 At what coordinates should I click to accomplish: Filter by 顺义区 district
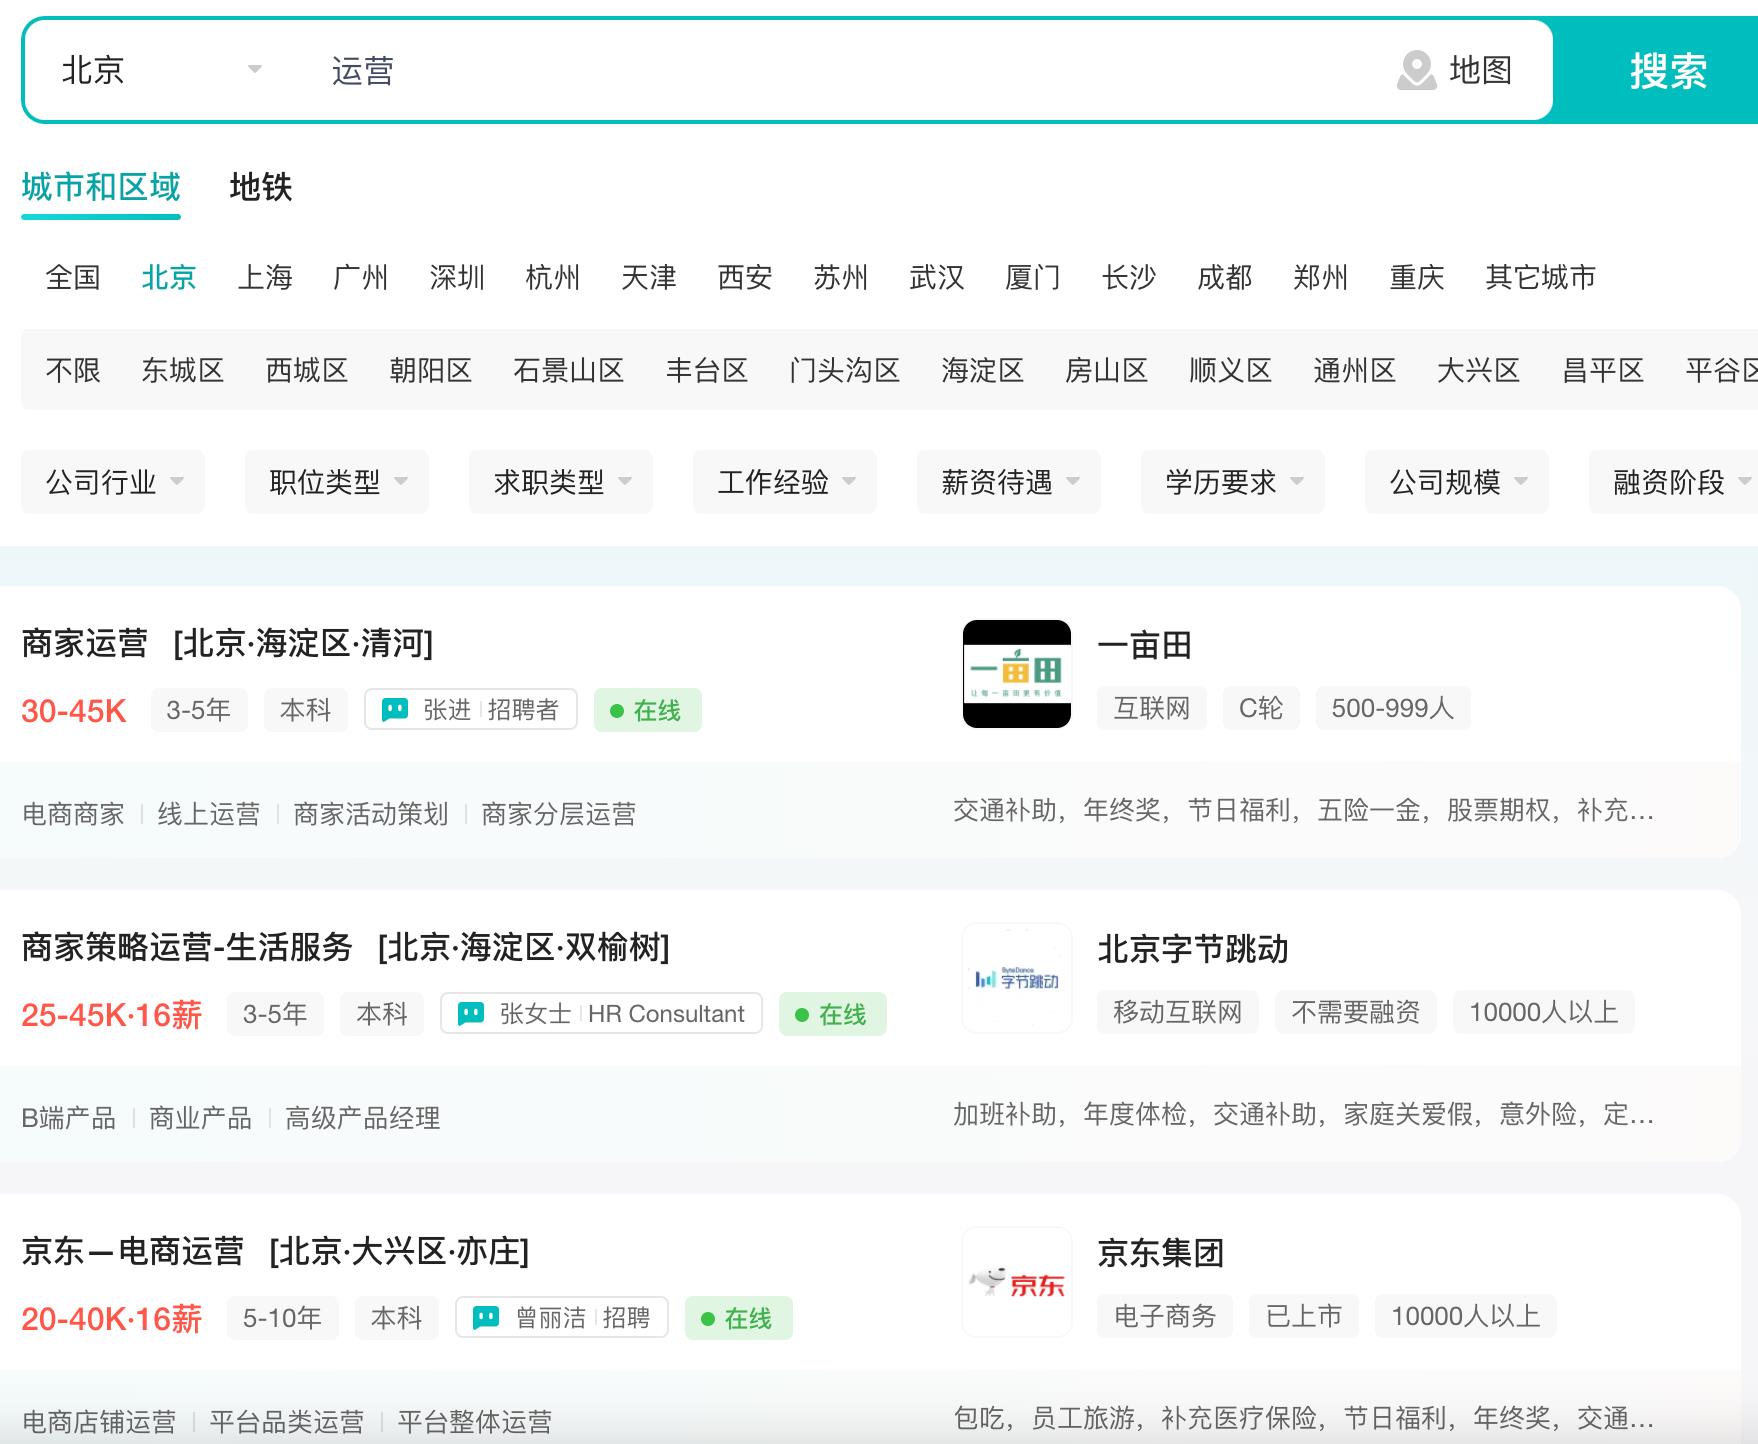click(1231, 371)
